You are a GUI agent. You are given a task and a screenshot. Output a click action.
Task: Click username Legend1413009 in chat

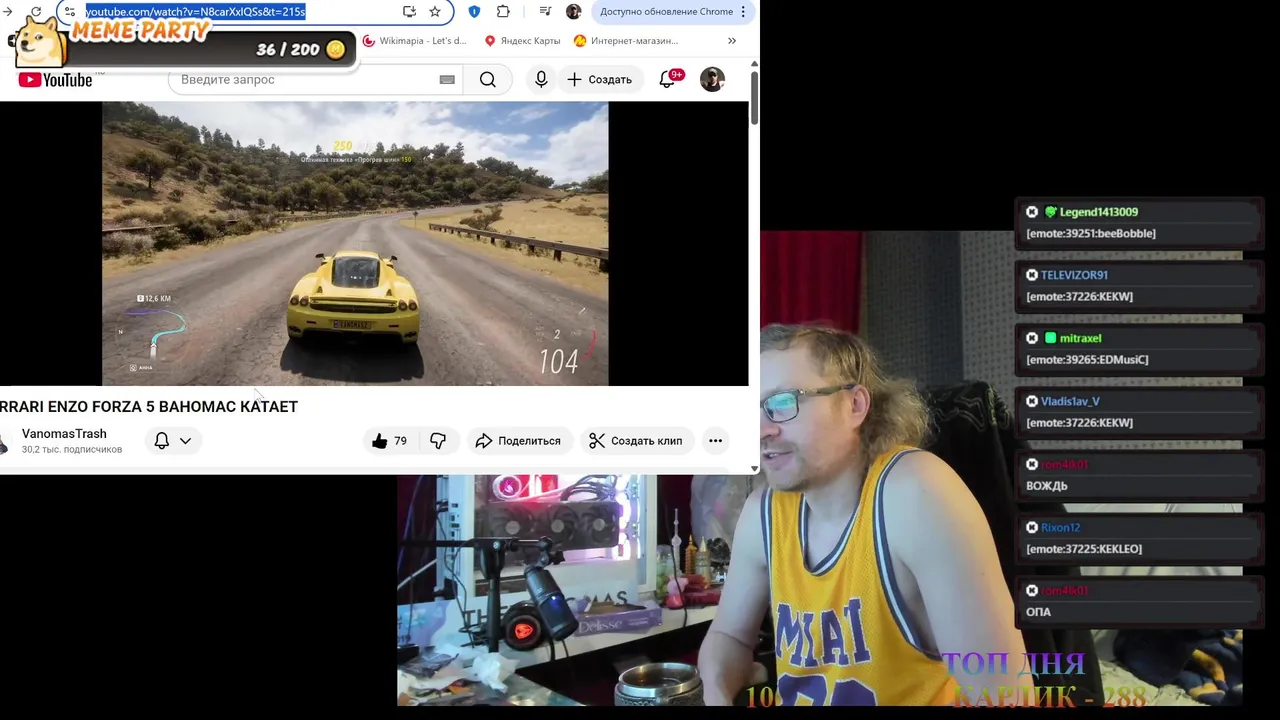click(x=1098, y=212)
